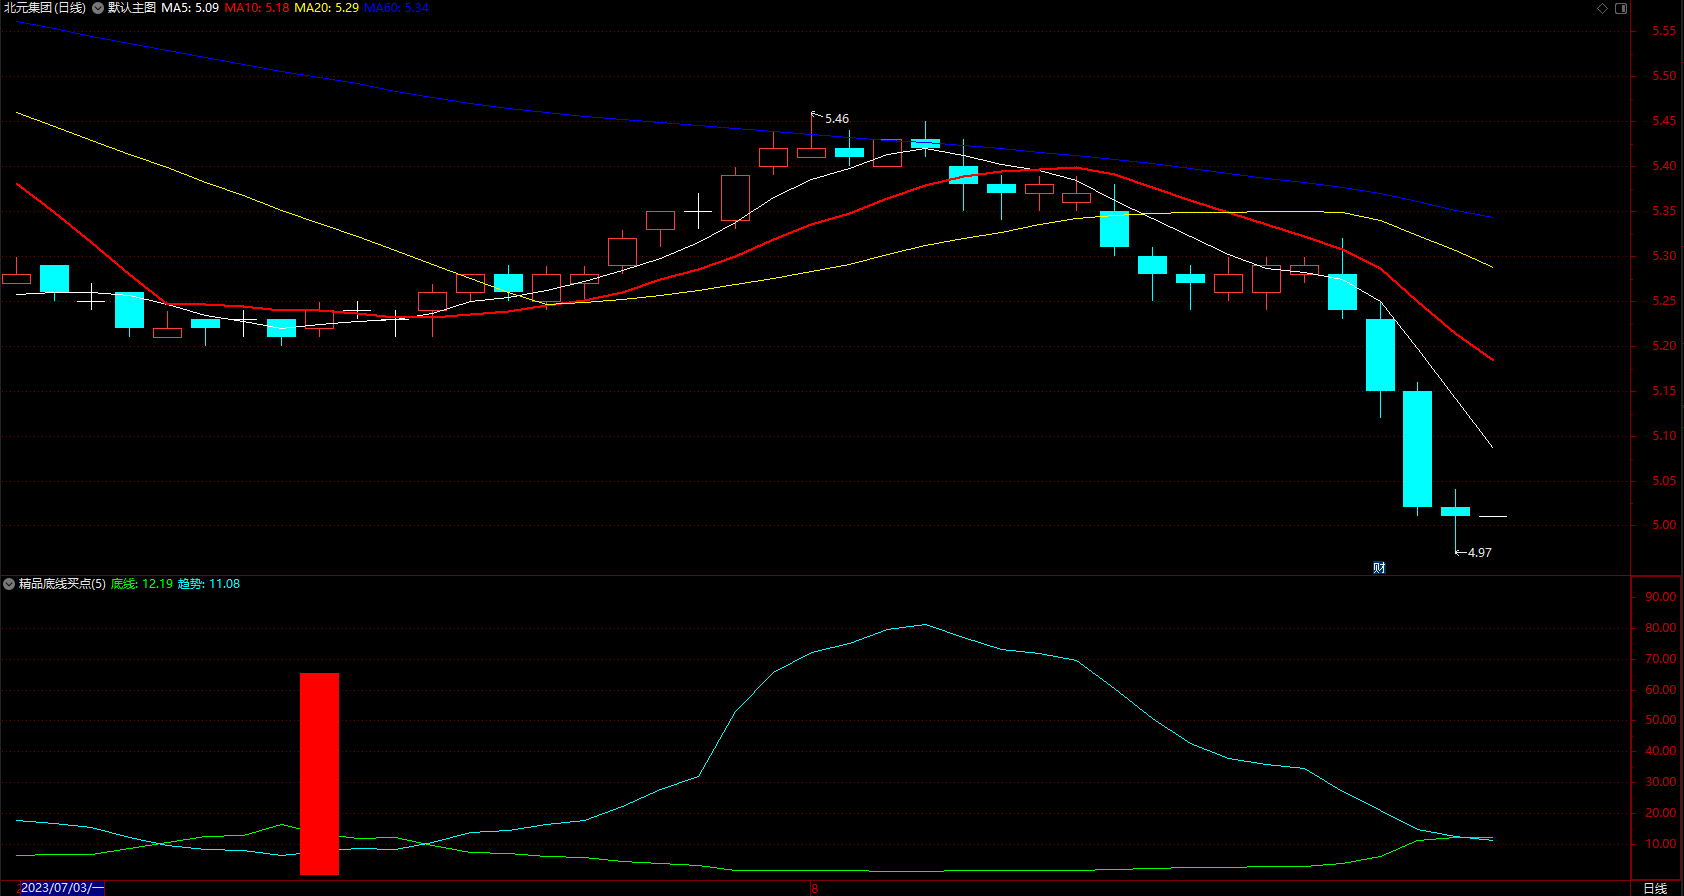Click the 默认主图 label
1684x896 pixels.
[132, 8]
